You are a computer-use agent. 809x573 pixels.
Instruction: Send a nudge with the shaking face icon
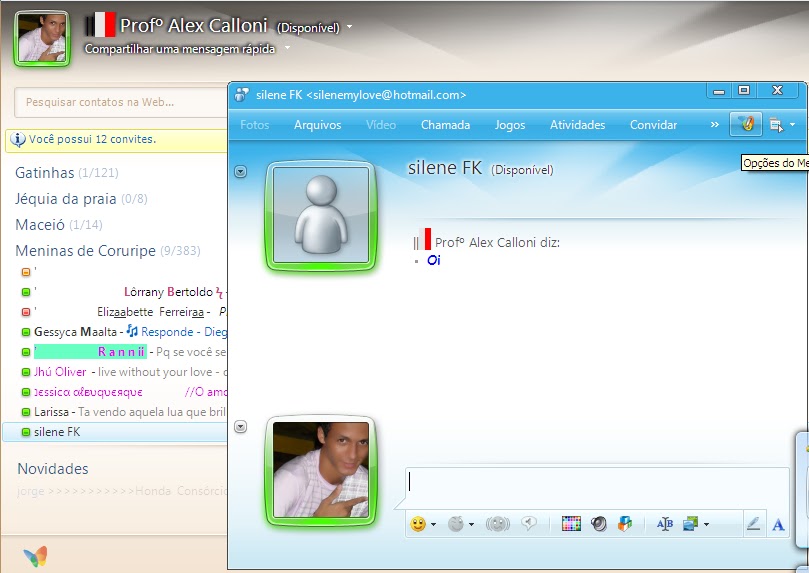click(497, 524)
